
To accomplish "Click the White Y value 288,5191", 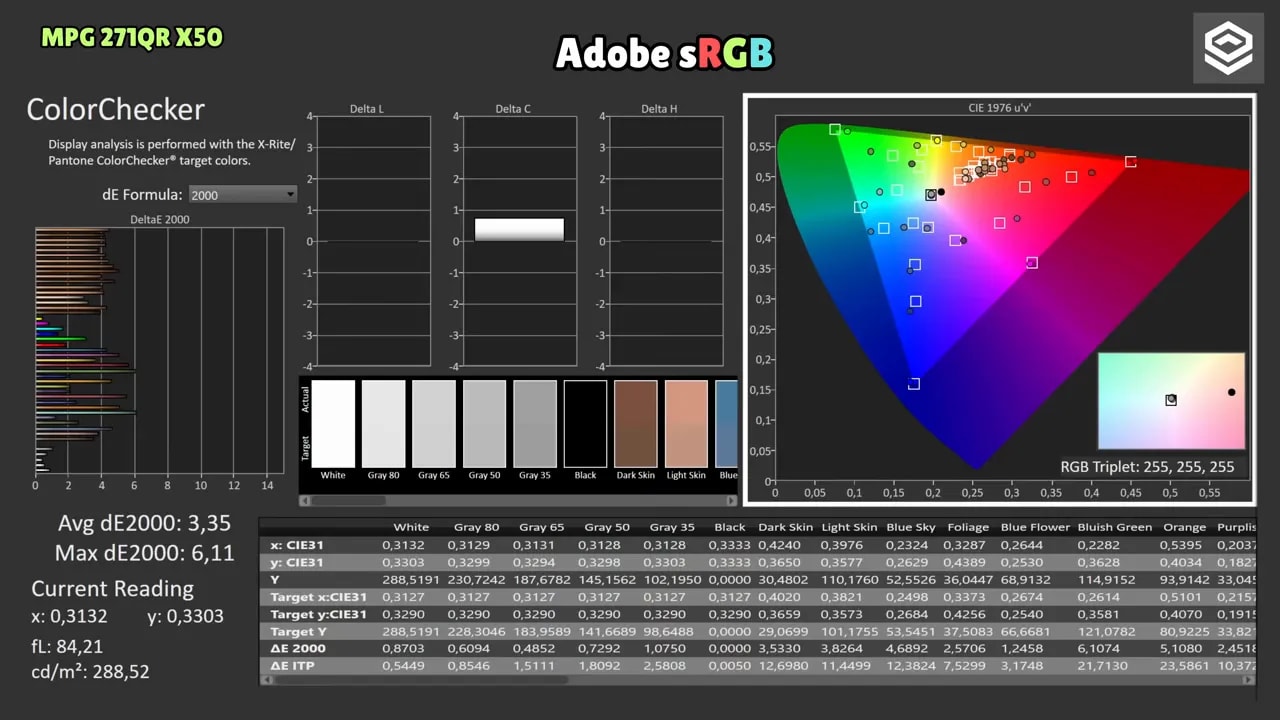I will click(x=411, y=579).
